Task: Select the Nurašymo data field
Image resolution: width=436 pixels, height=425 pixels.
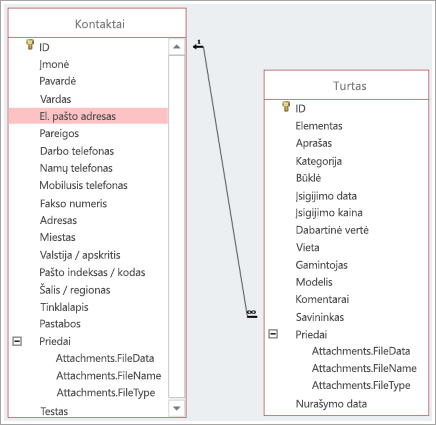Action: pyautogui.click(x=331, y=404)
